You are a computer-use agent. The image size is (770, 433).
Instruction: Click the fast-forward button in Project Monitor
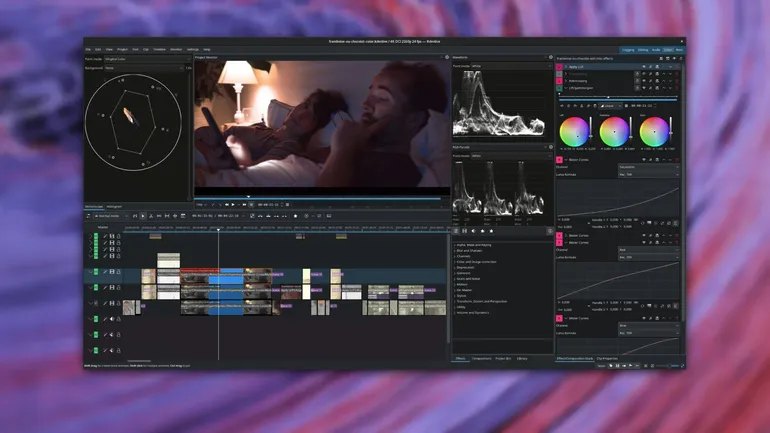click(x=244, y=205)
